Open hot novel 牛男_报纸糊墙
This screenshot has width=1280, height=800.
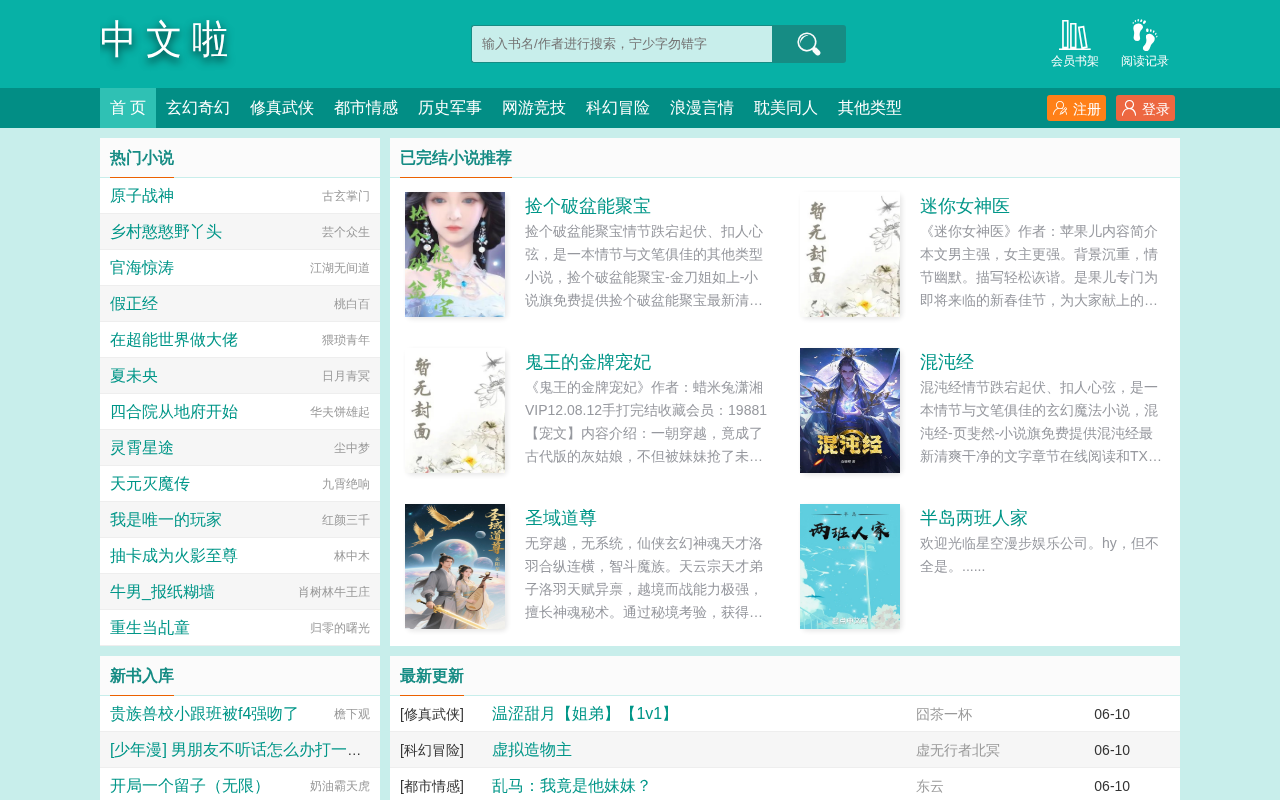[x=162, y=592]
